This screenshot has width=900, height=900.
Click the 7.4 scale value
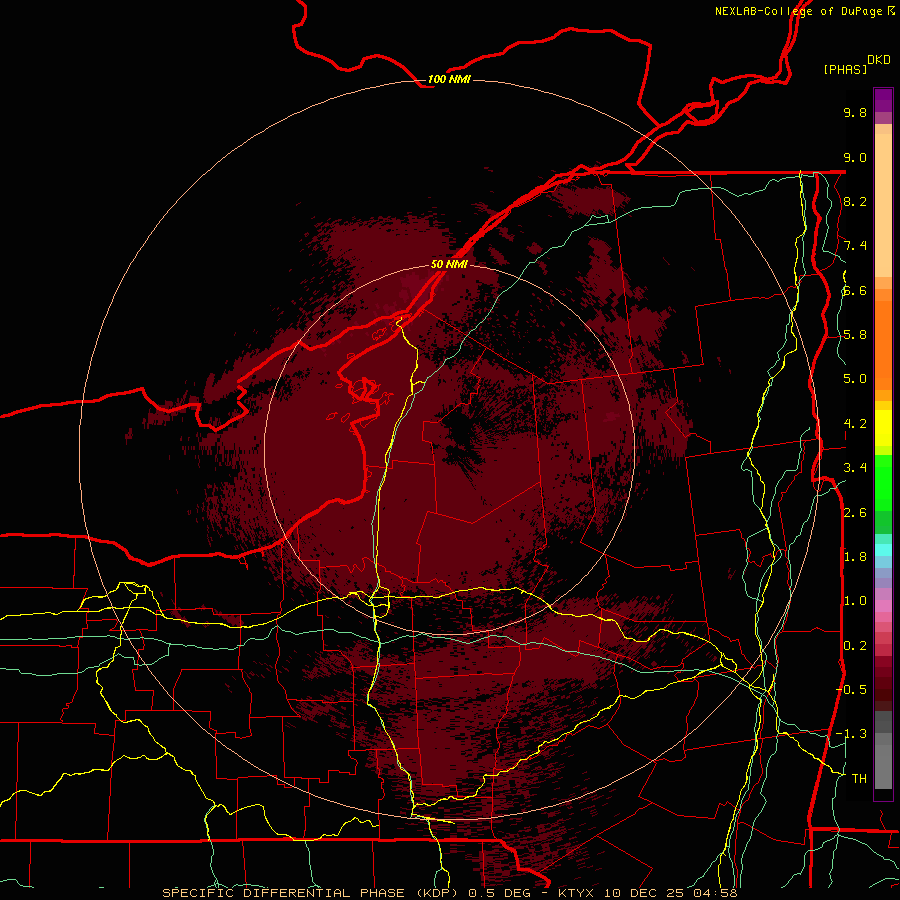tap(855, 246)
